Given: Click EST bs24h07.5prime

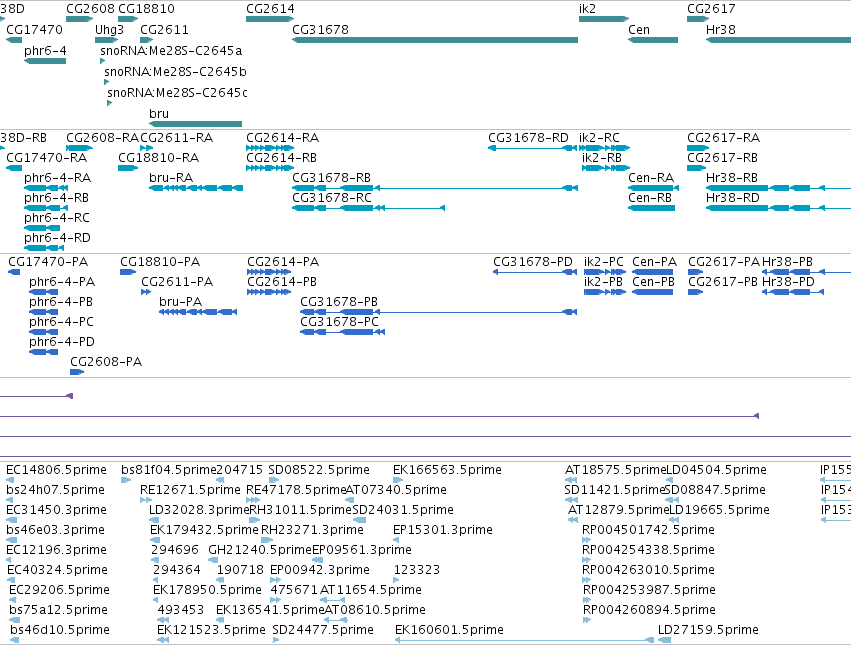Looking at the screenshot, I should pos(55,490).
